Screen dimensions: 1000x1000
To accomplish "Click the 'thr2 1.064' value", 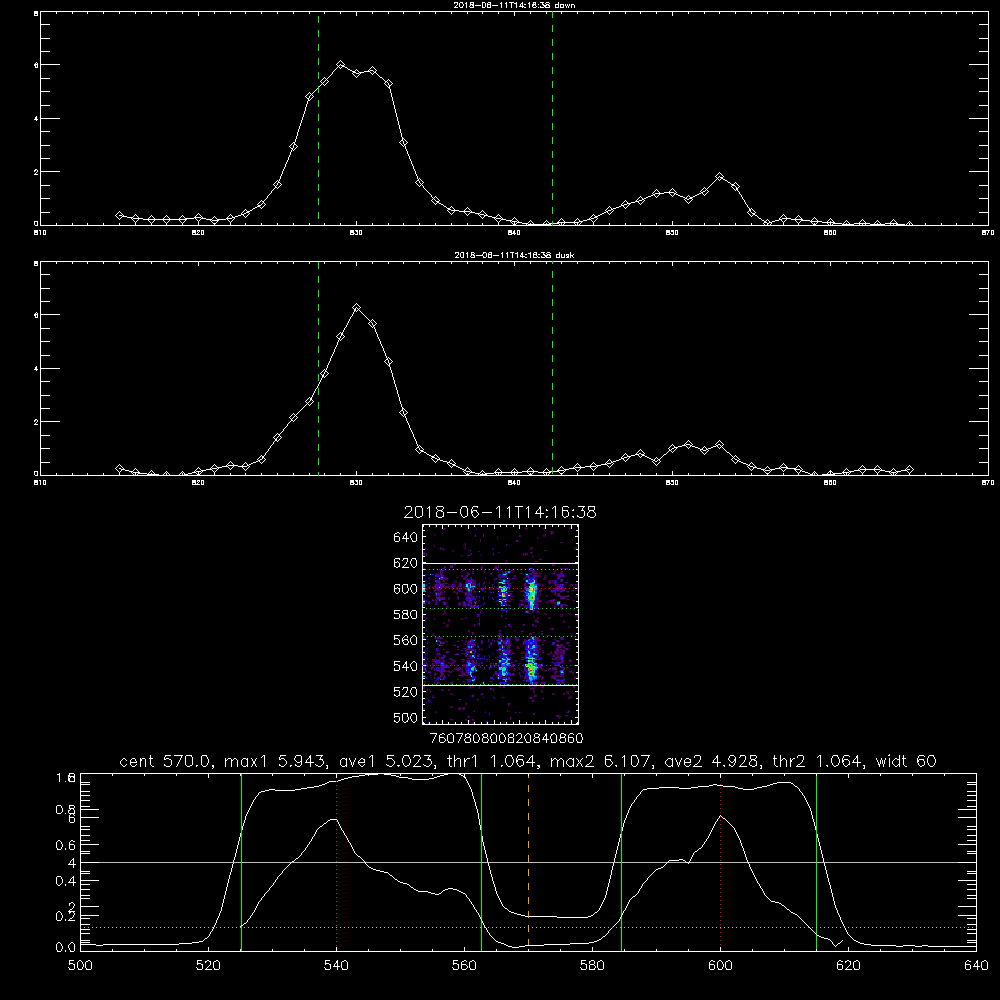I will tap(818, 761).
